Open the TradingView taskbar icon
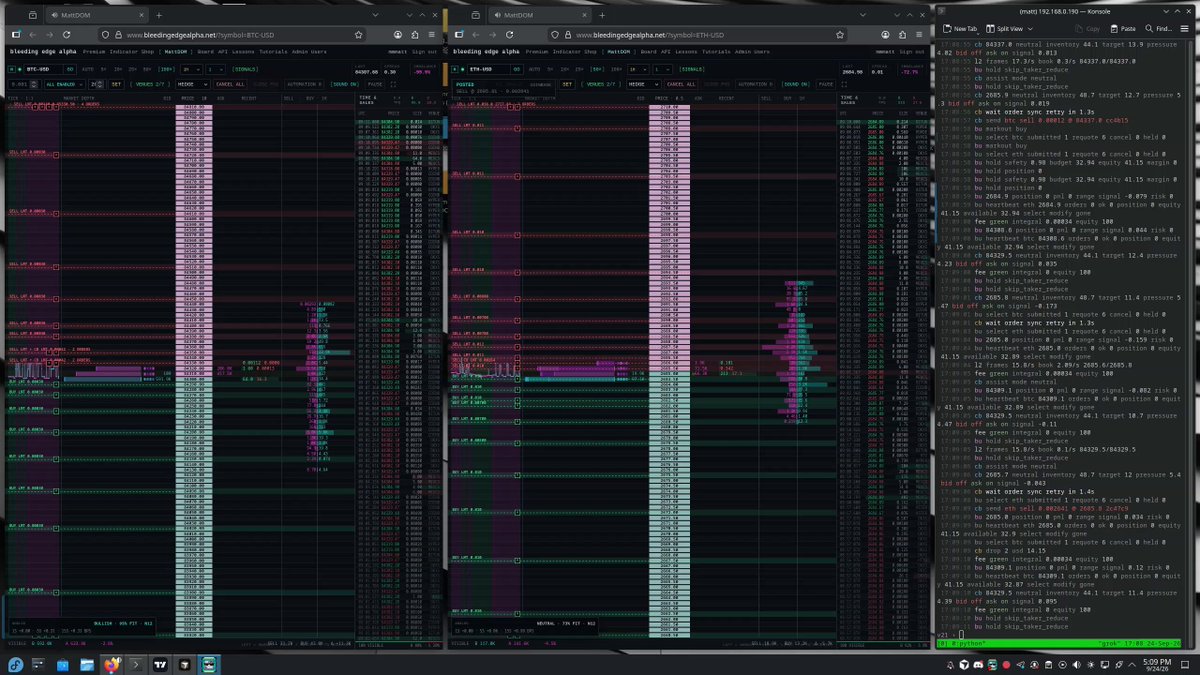The height and width of the screenshot is (675, 1200). tap(160, 664)
